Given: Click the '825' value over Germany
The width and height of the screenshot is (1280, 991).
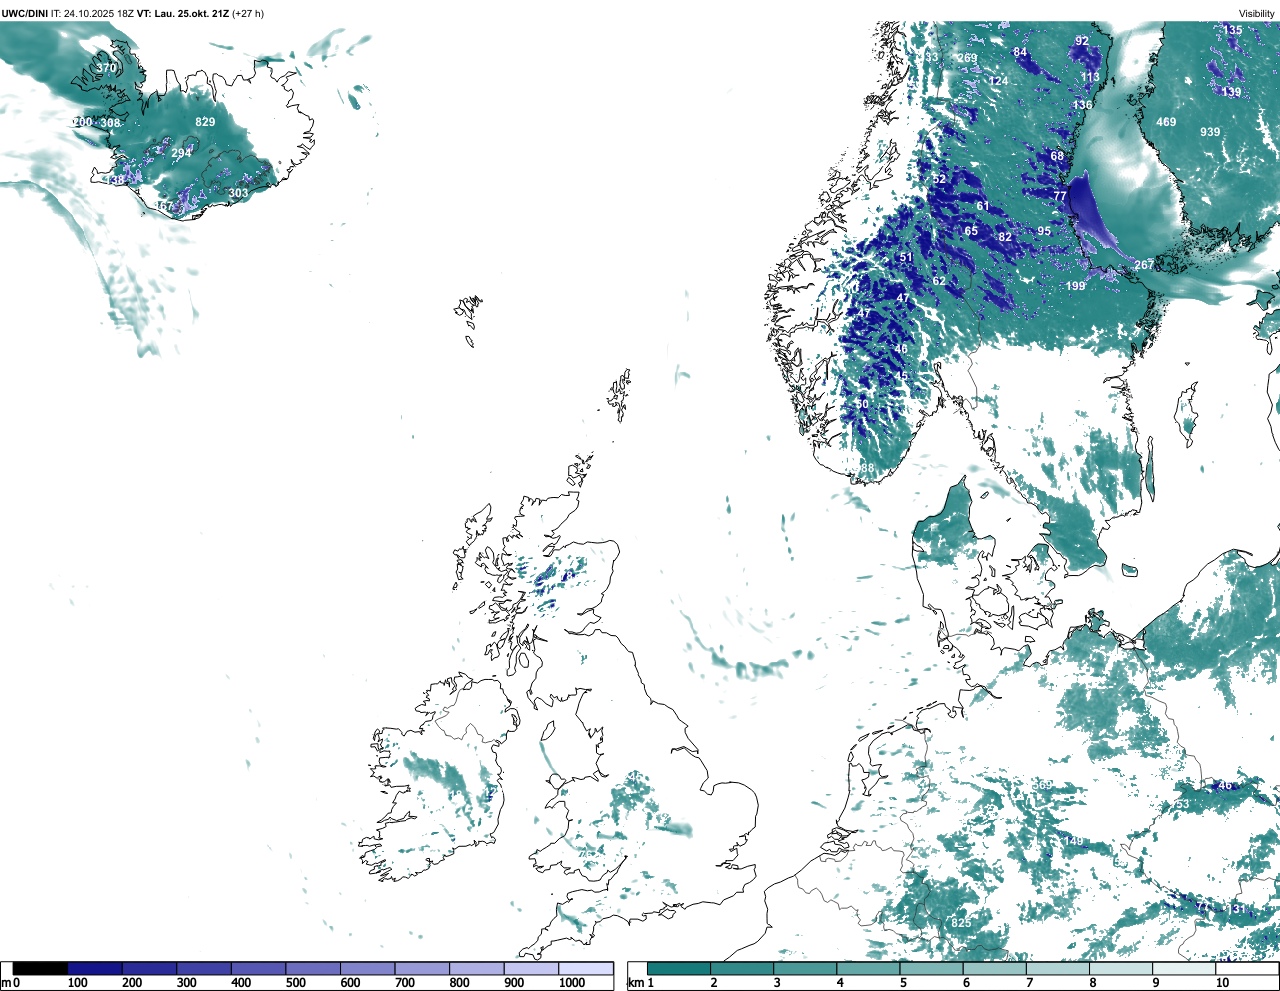Looking at the screenshot, I should pos(961,922).
